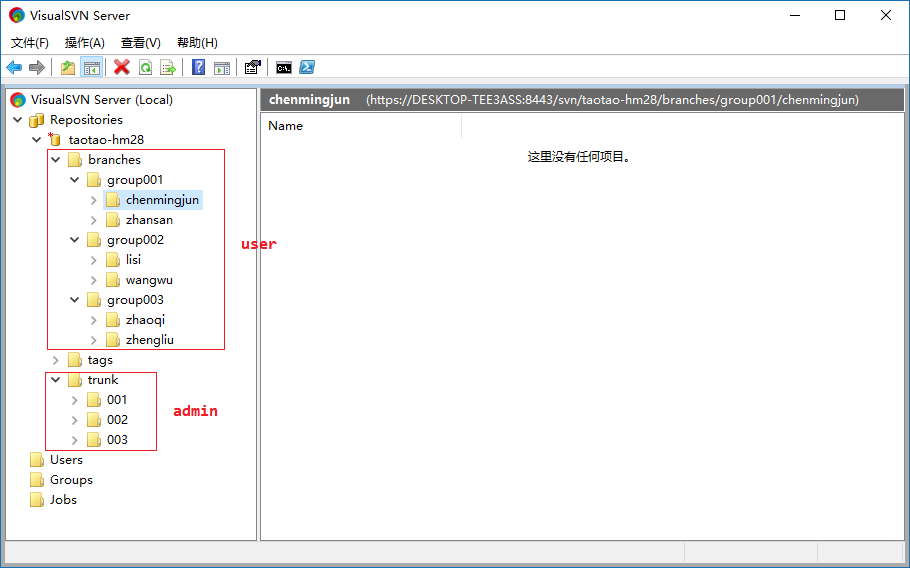Viewport: 910px width, 568px height.
Task: Collapse the Repositories node
Action: point(17,120)
